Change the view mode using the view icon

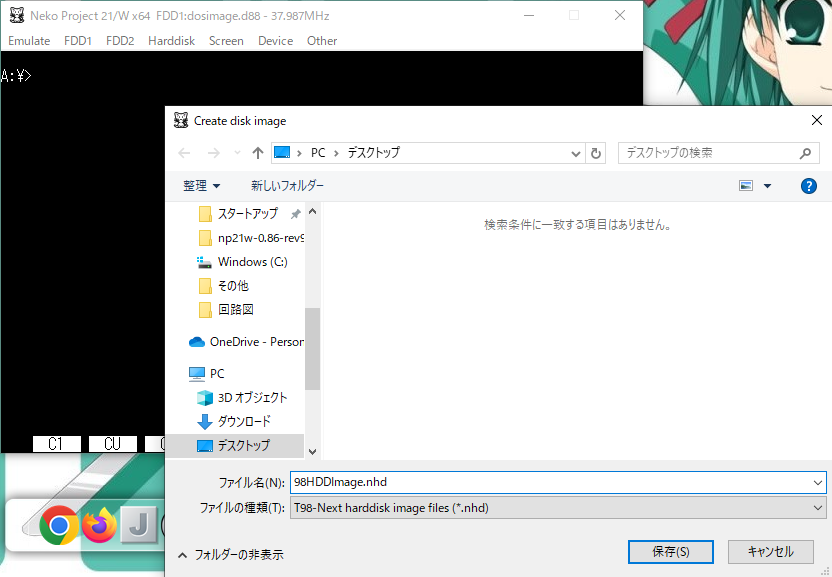tap(746, 186)
